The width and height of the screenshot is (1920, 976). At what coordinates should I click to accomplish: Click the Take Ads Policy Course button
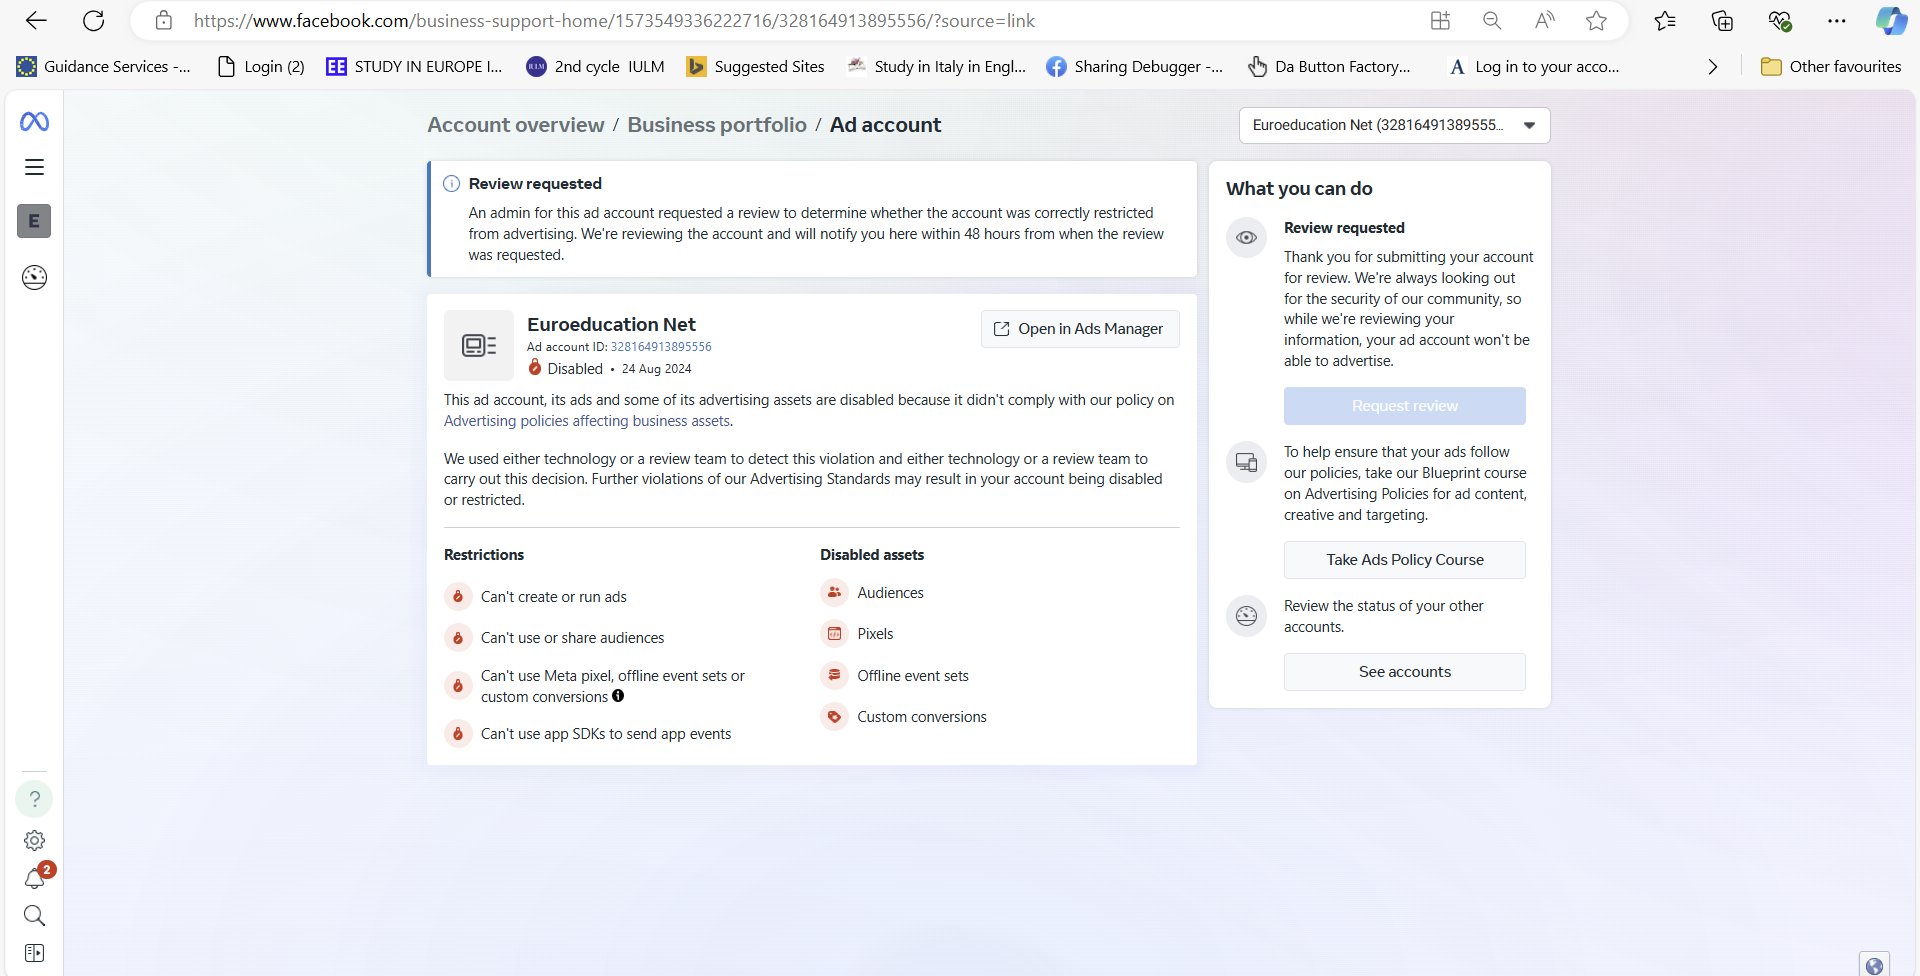1404,560
